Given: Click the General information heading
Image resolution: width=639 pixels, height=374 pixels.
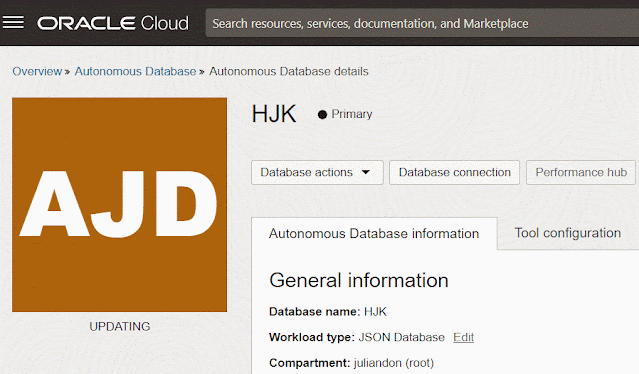Looking at the screenshot, I should [359, 280].
